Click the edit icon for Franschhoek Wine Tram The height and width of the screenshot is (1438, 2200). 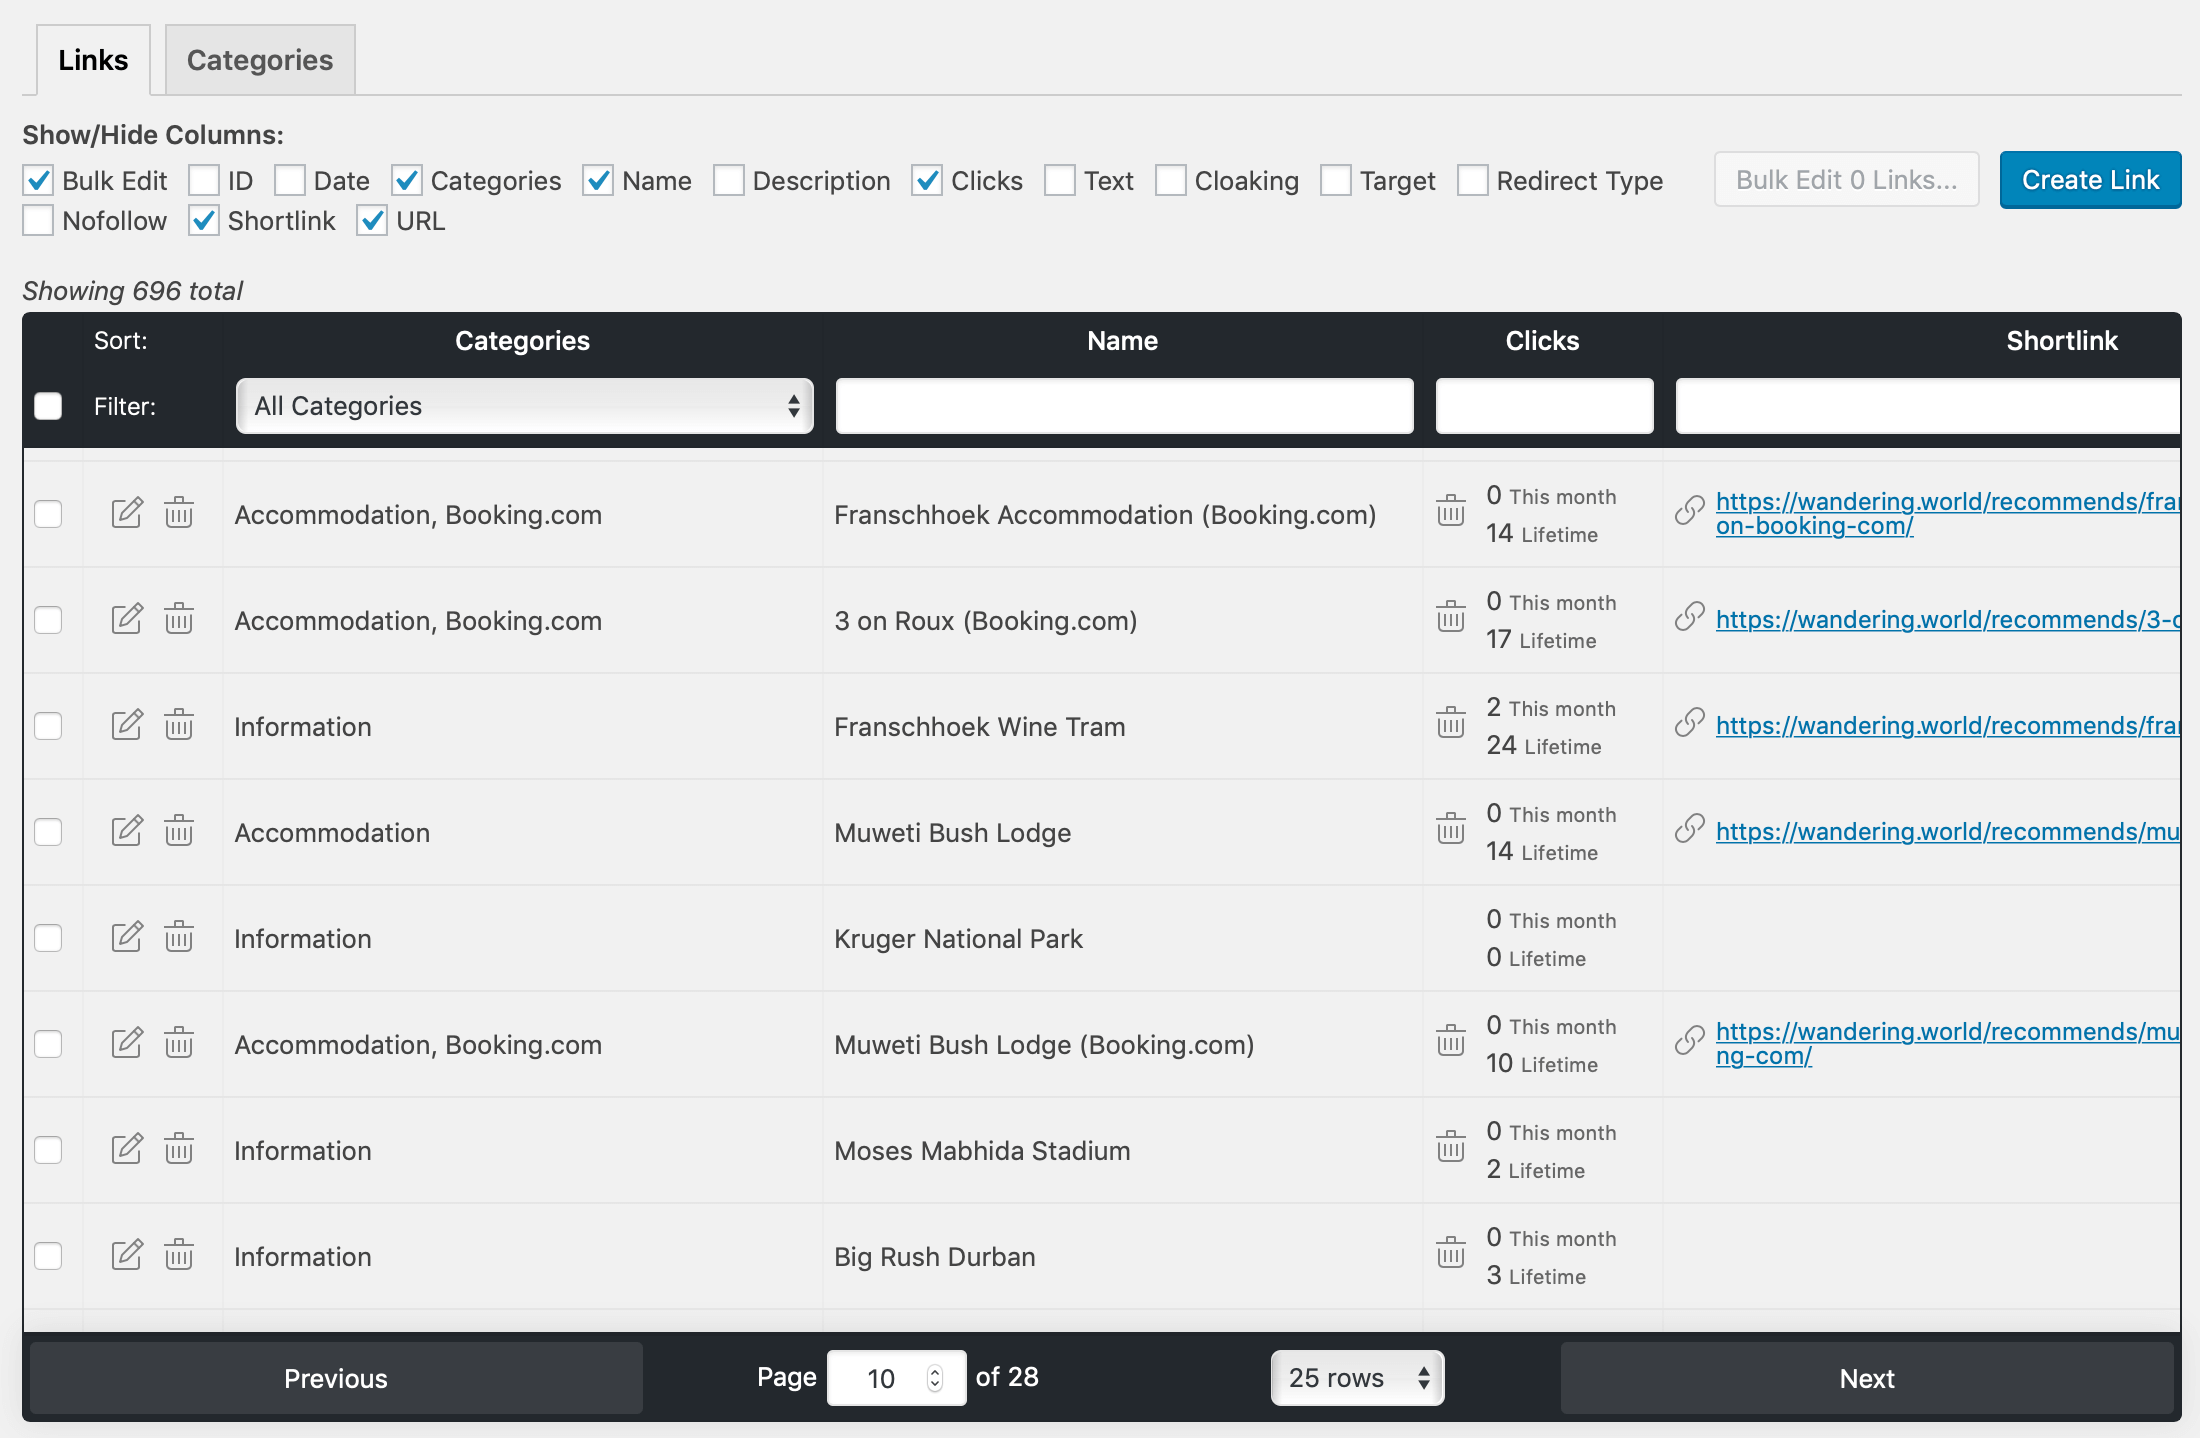click(x=127, y=725)
